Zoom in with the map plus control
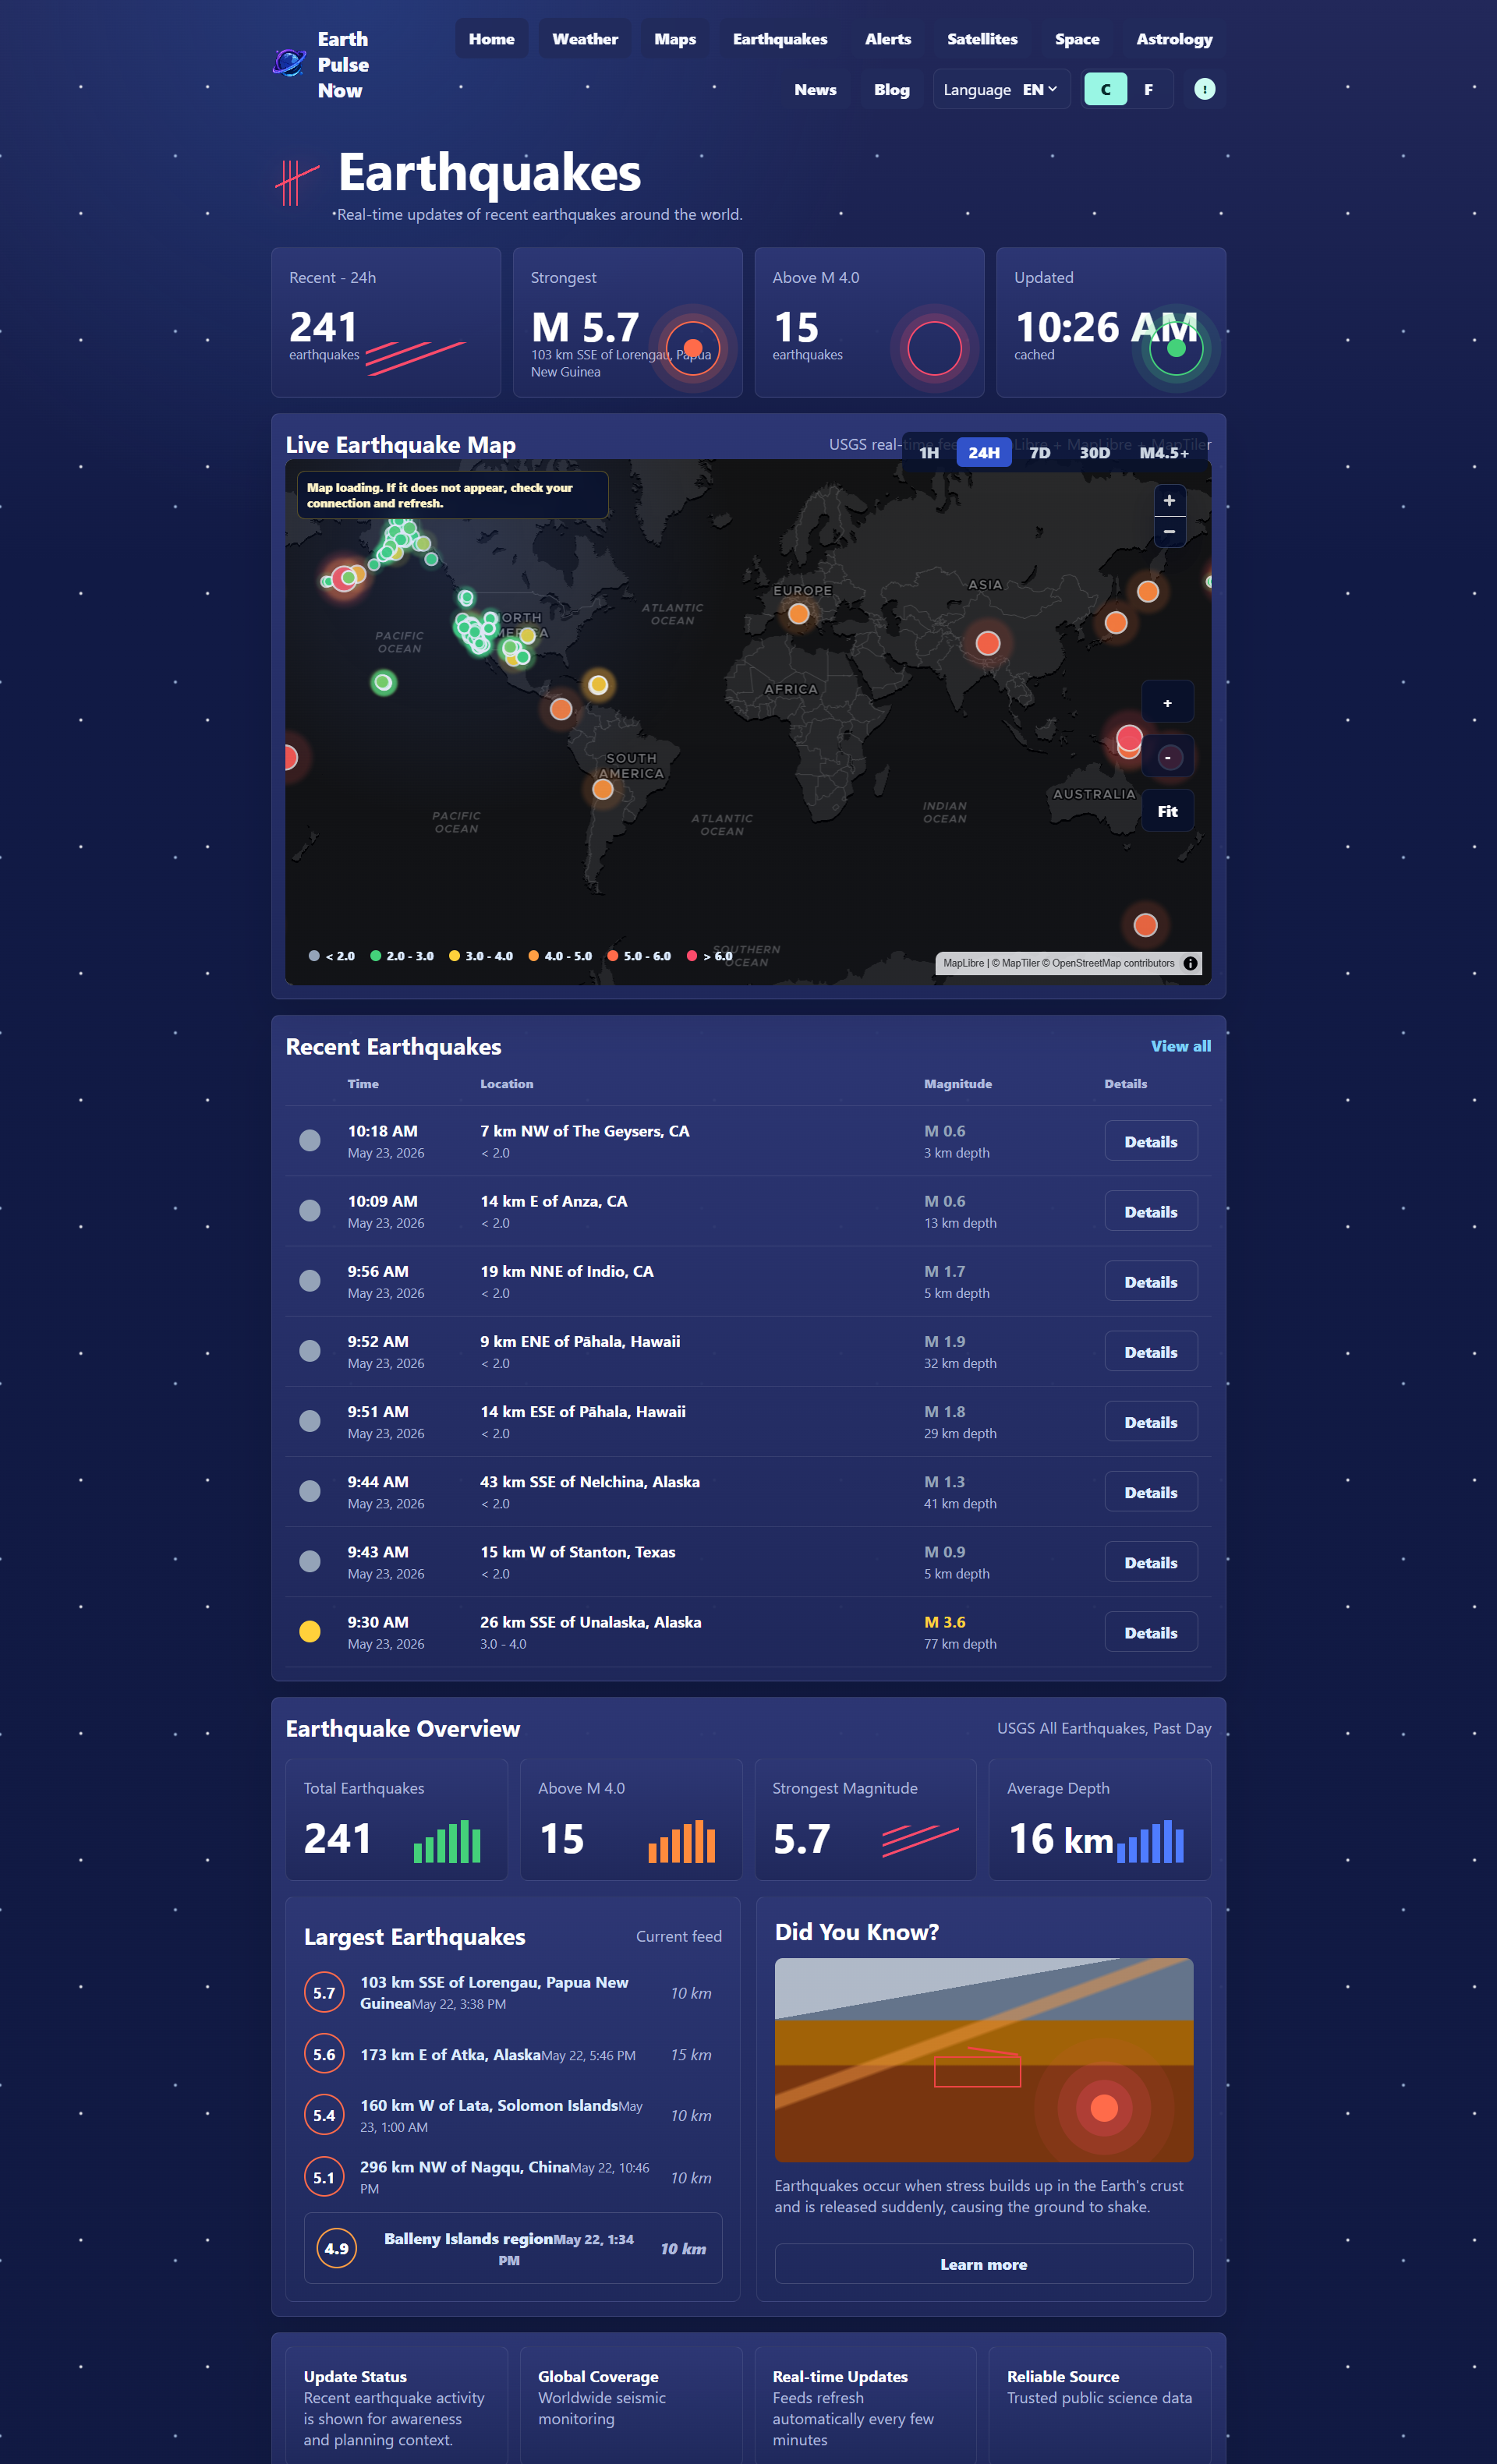 click(1169, 500)
